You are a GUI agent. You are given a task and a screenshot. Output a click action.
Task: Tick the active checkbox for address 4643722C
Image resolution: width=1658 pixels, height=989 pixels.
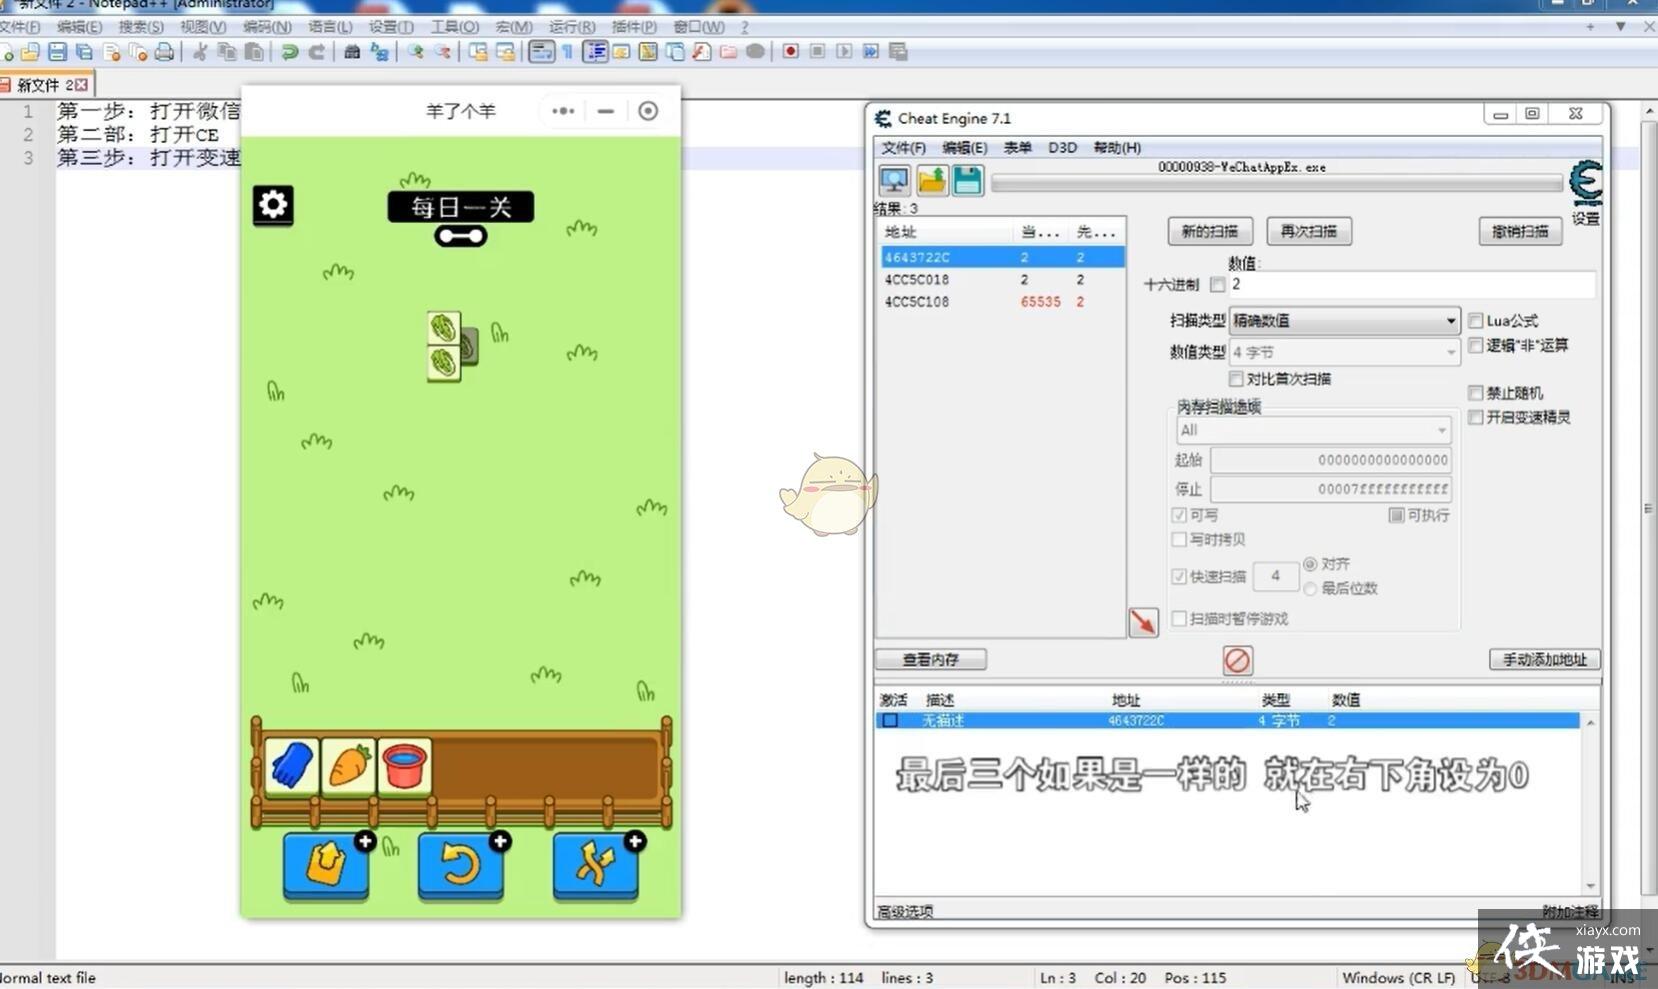click(x=890, y=720)
